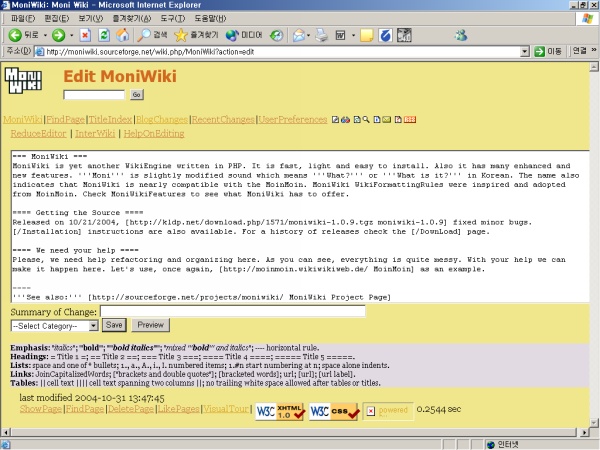
Task: Edit page with Word icon in toolbar
Action: pyautogui.click(x=340, y=35)
